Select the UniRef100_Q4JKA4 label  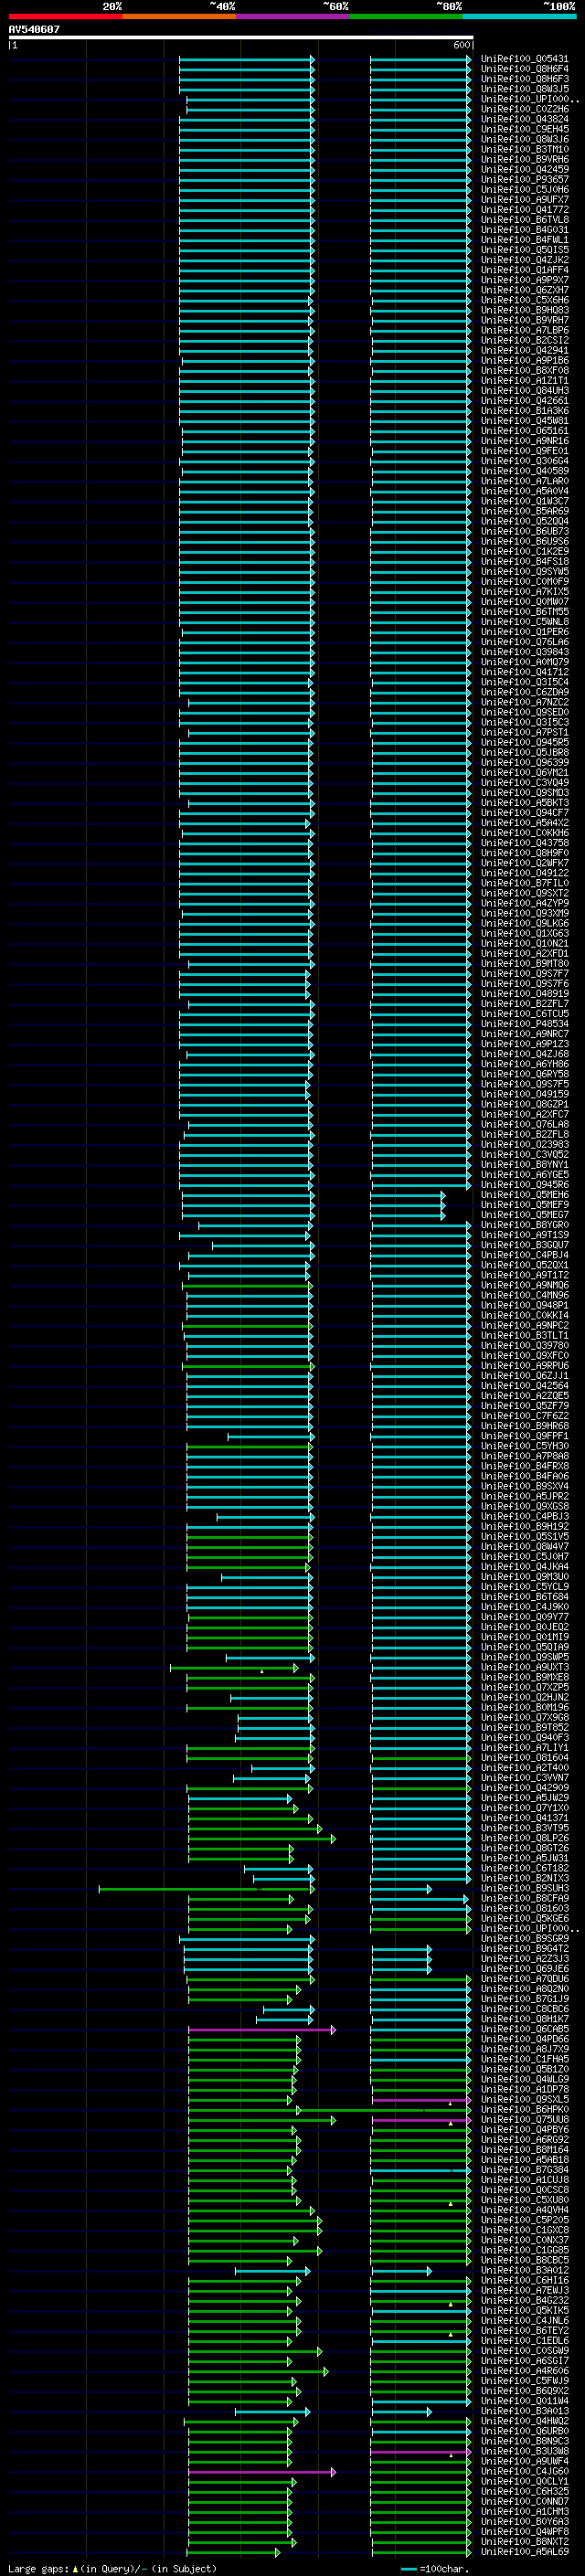pyautogui.click(x=525, y=1567)
